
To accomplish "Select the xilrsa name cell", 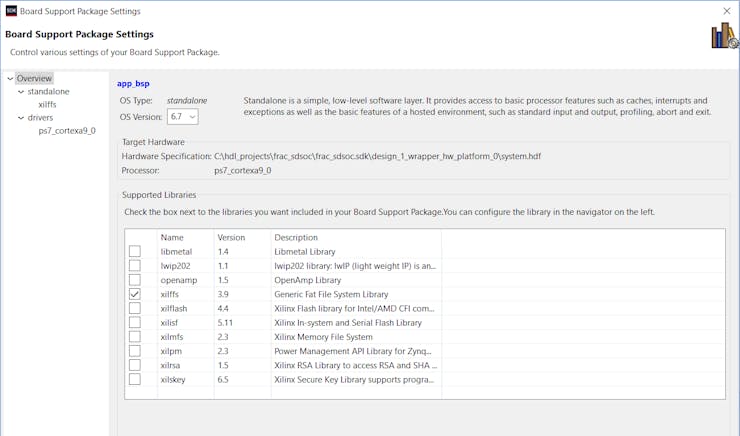I will 170,365.
